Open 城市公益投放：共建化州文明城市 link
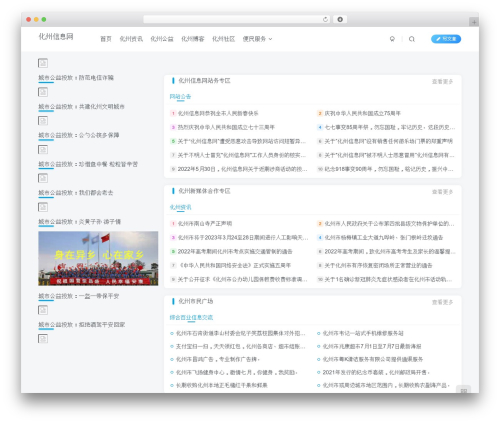 point(81,107)
